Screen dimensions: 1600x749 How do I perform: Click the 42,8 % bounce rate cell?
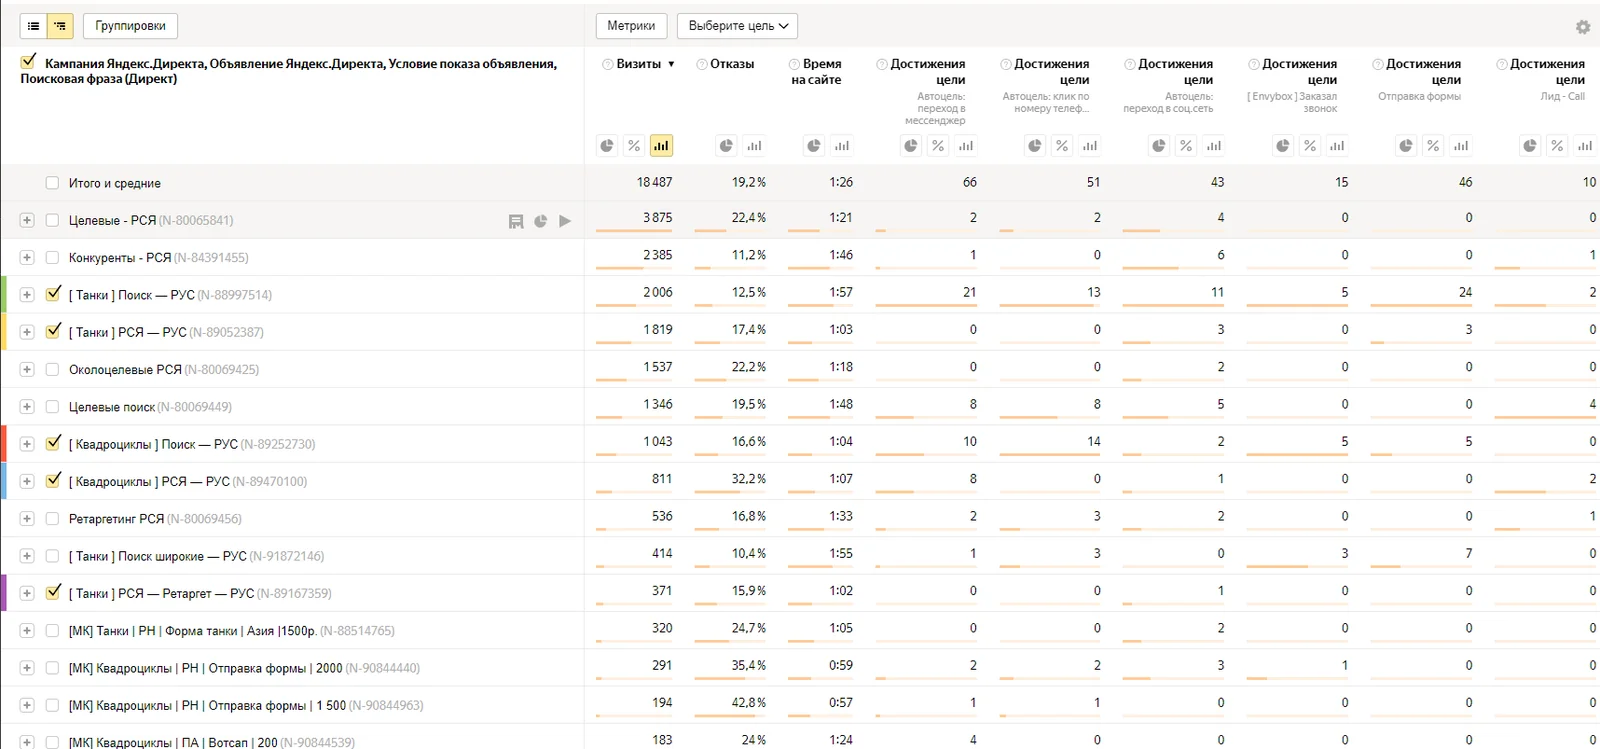click(x=749, y=703)
